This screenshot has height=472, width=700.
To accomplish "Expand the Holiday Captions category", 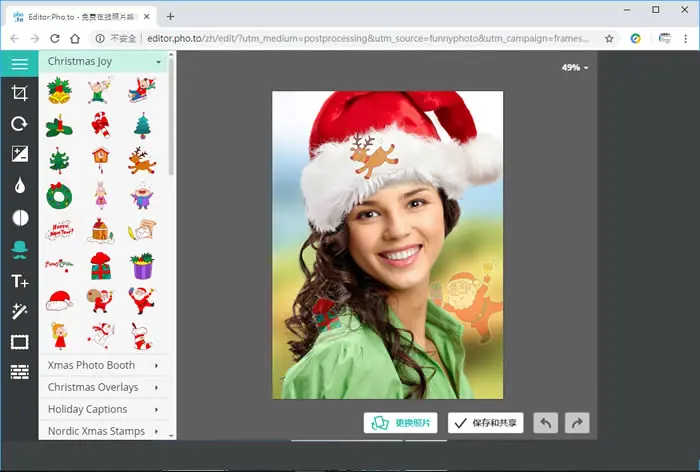I will [x=104, y=409].
